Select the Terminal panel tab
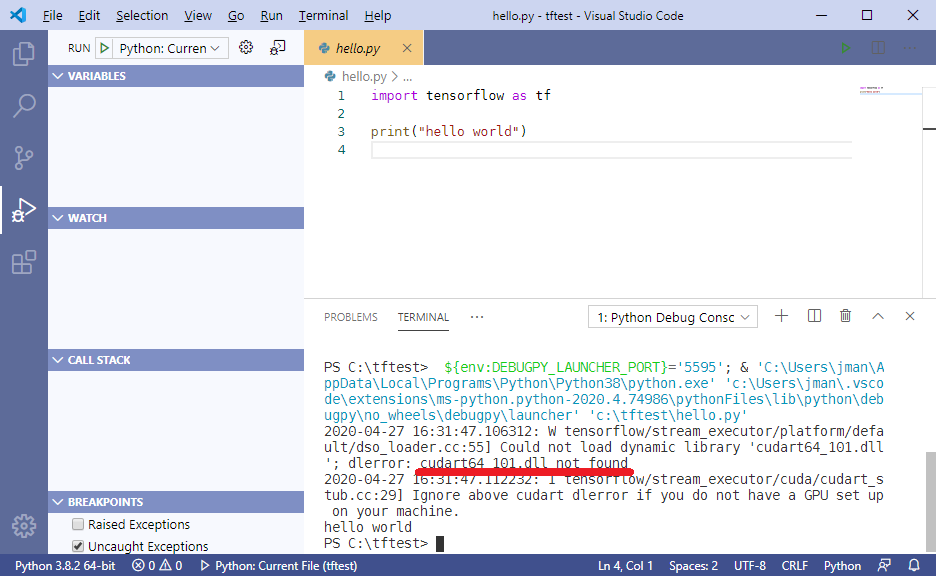The width and height of the screenshot is (936, 576). 423,317
